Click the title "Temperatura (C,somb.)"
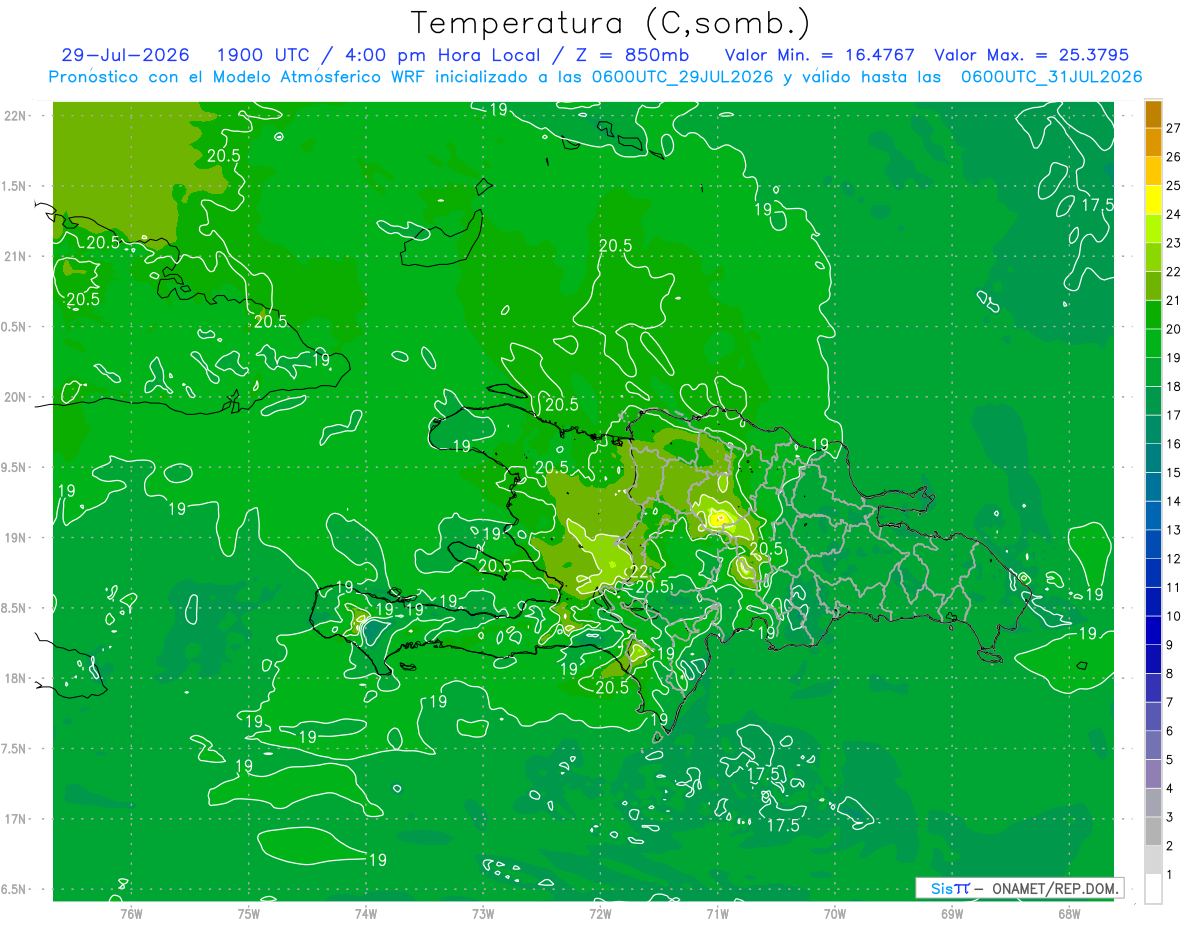Image resolution: width=1200 pixels, height=927 pixels. 611,23
